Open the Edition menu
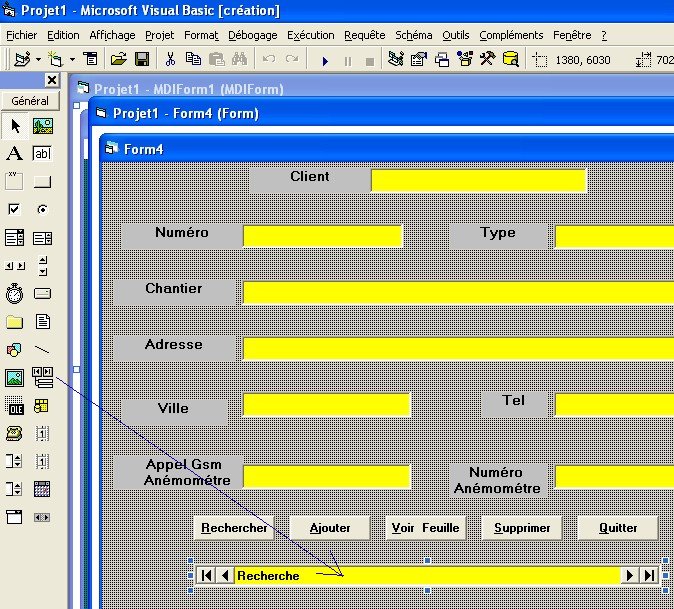Image resolution: width=674 pixels, height=609 pixels. pos(63,35)
